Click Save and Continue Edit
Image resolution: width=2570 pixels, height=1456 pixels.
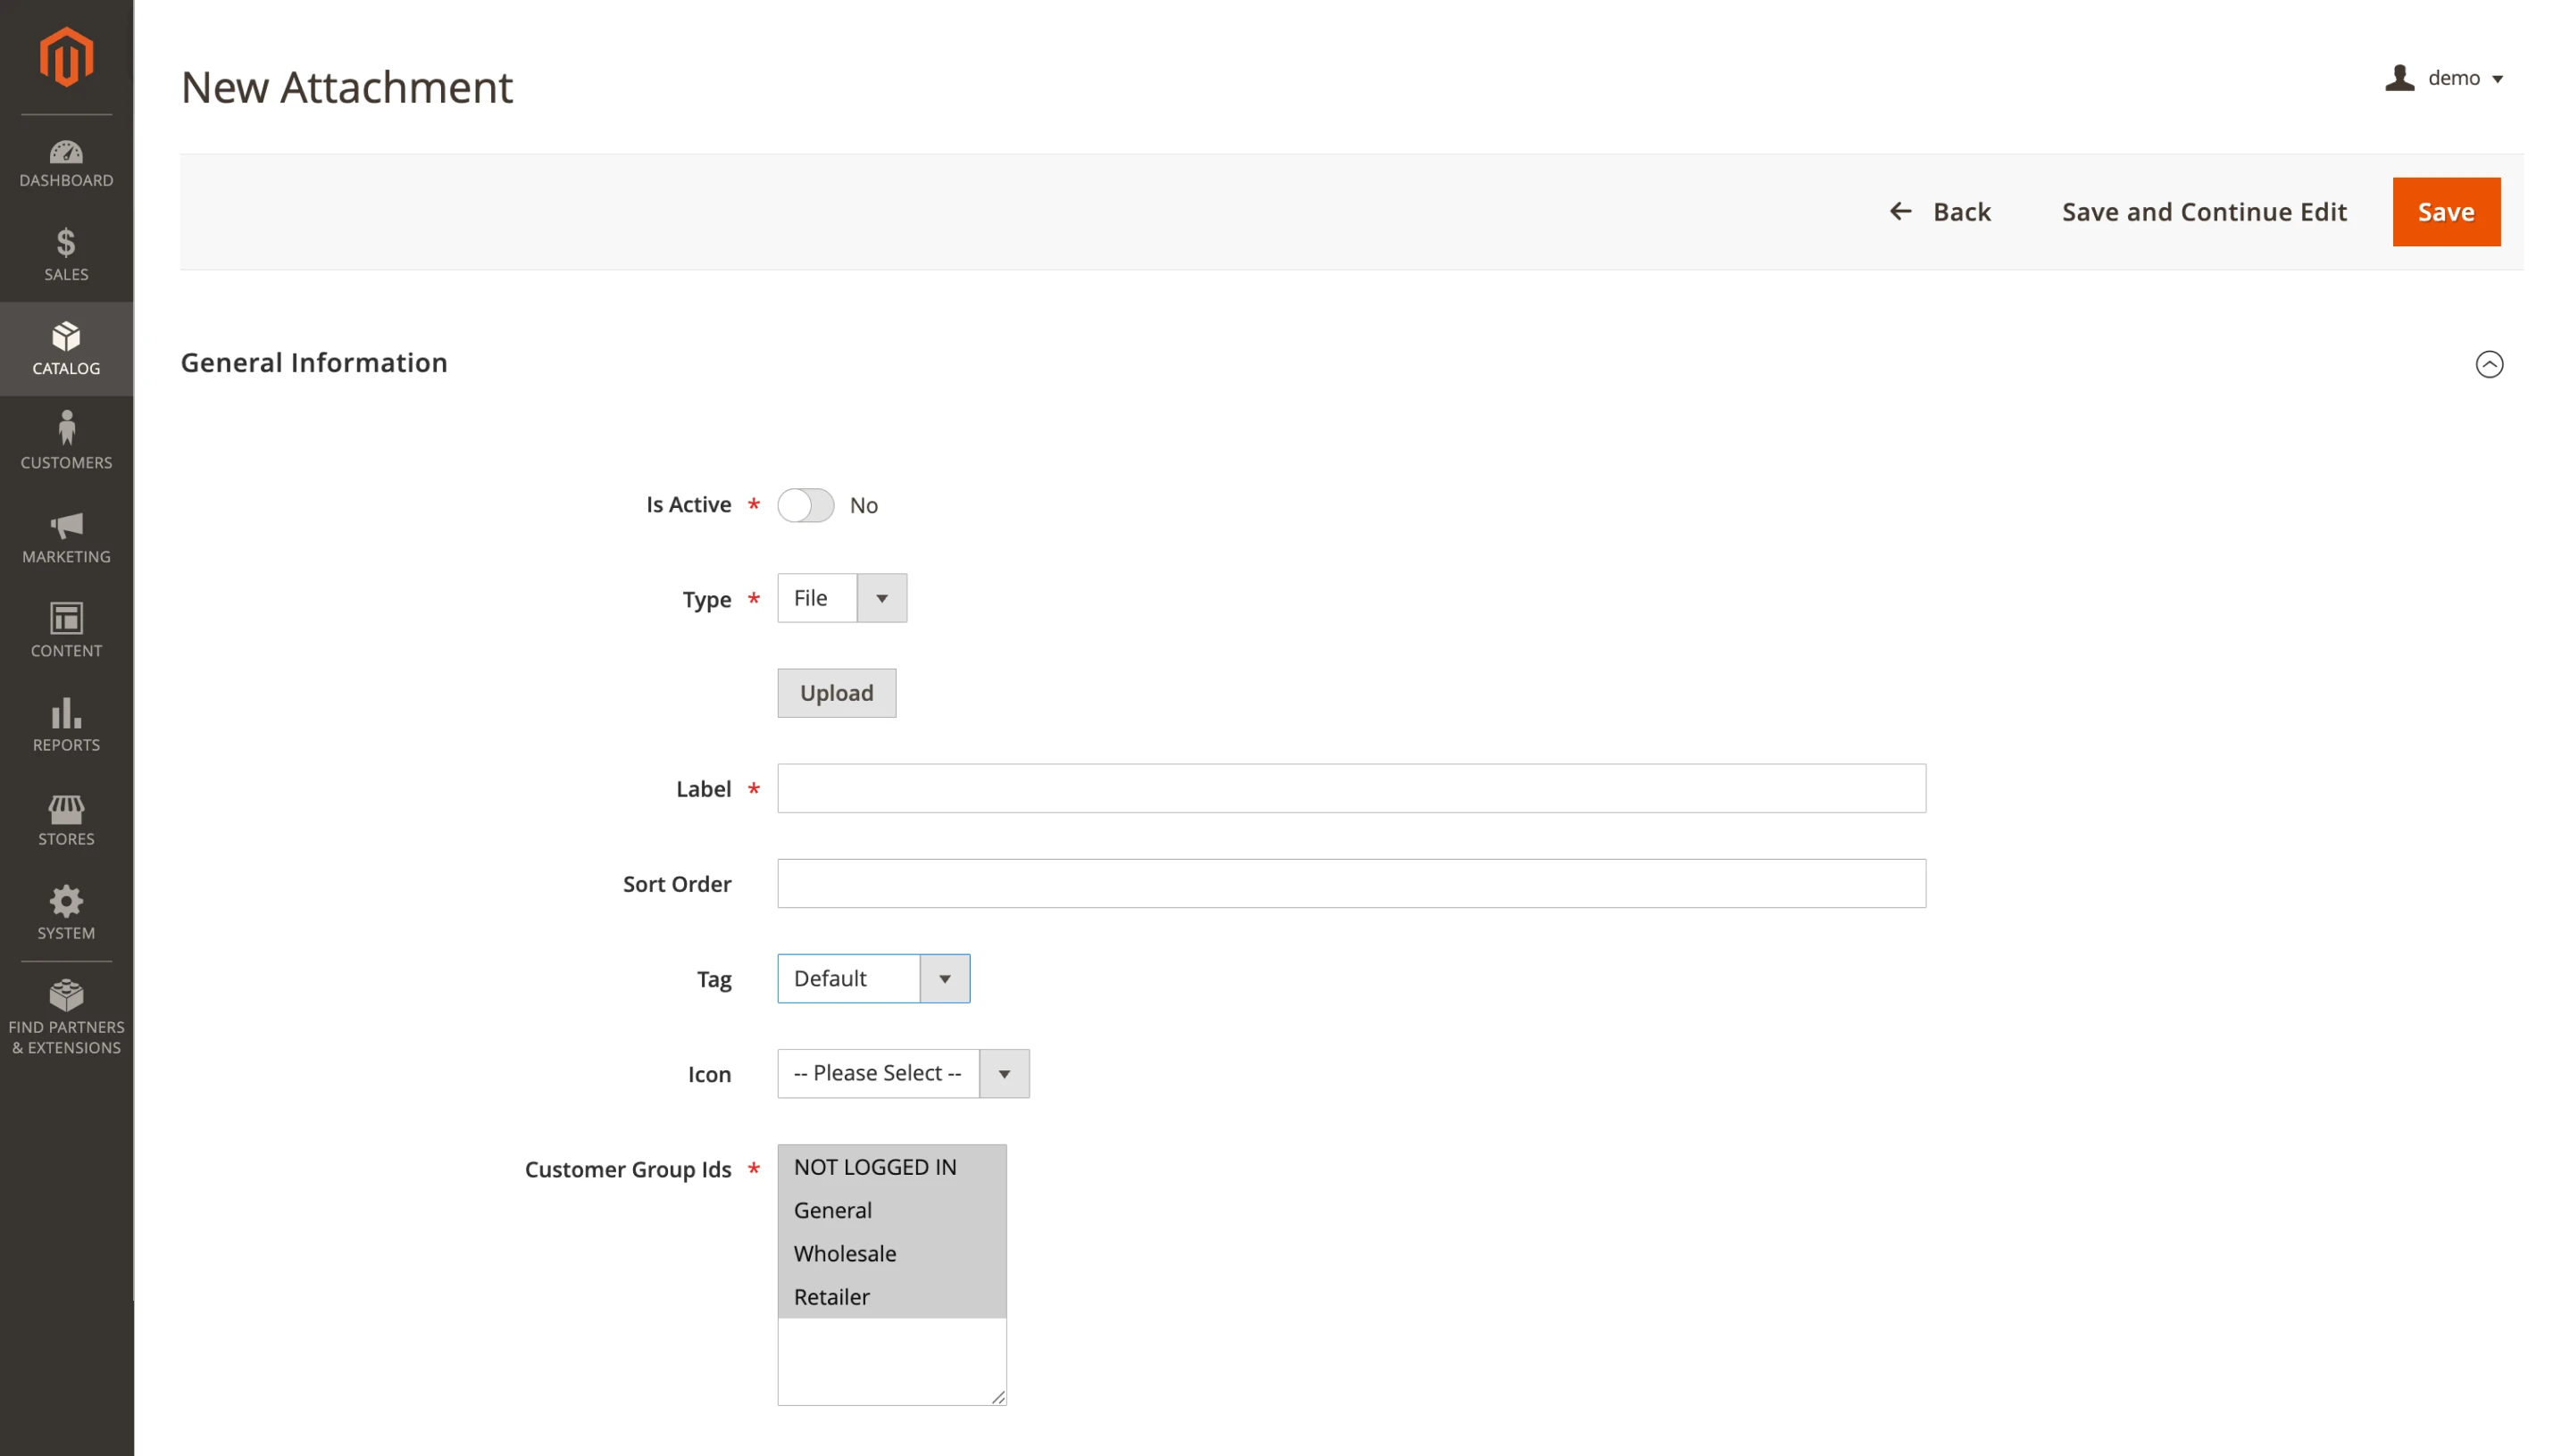point(2203,211)
